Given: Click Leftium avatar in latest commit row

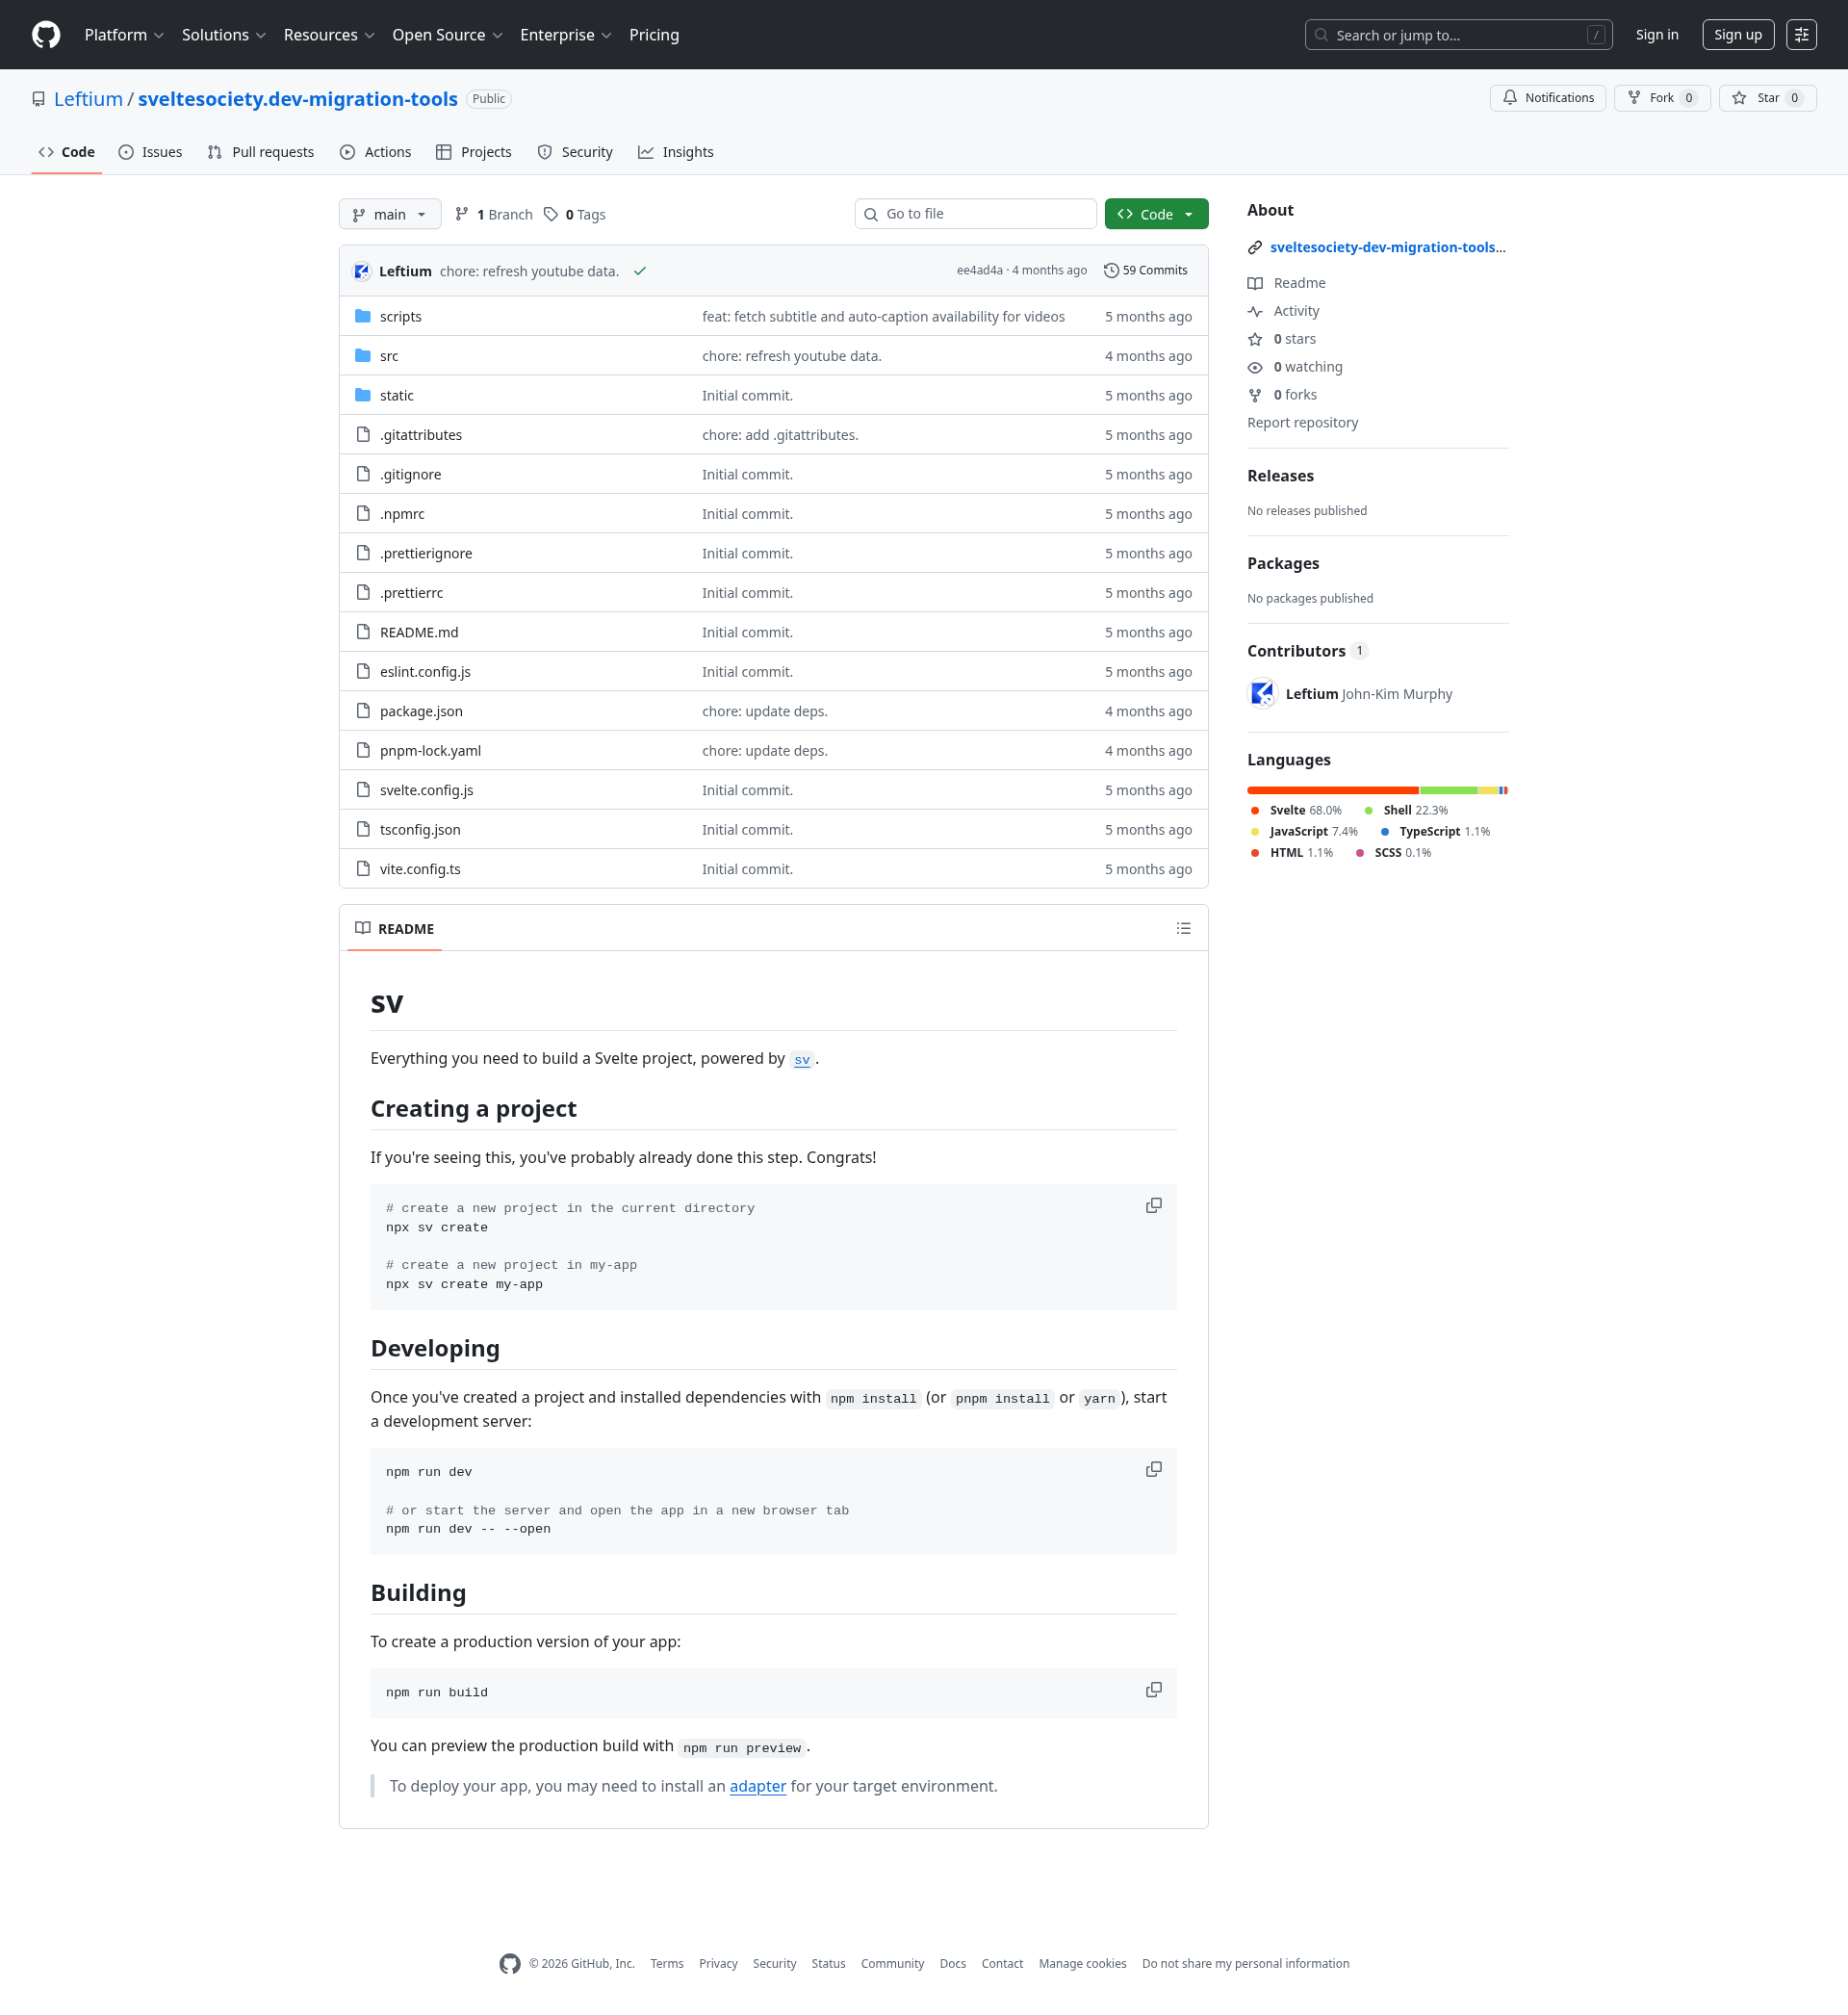Looking at the screenshot, I should 362,271.
